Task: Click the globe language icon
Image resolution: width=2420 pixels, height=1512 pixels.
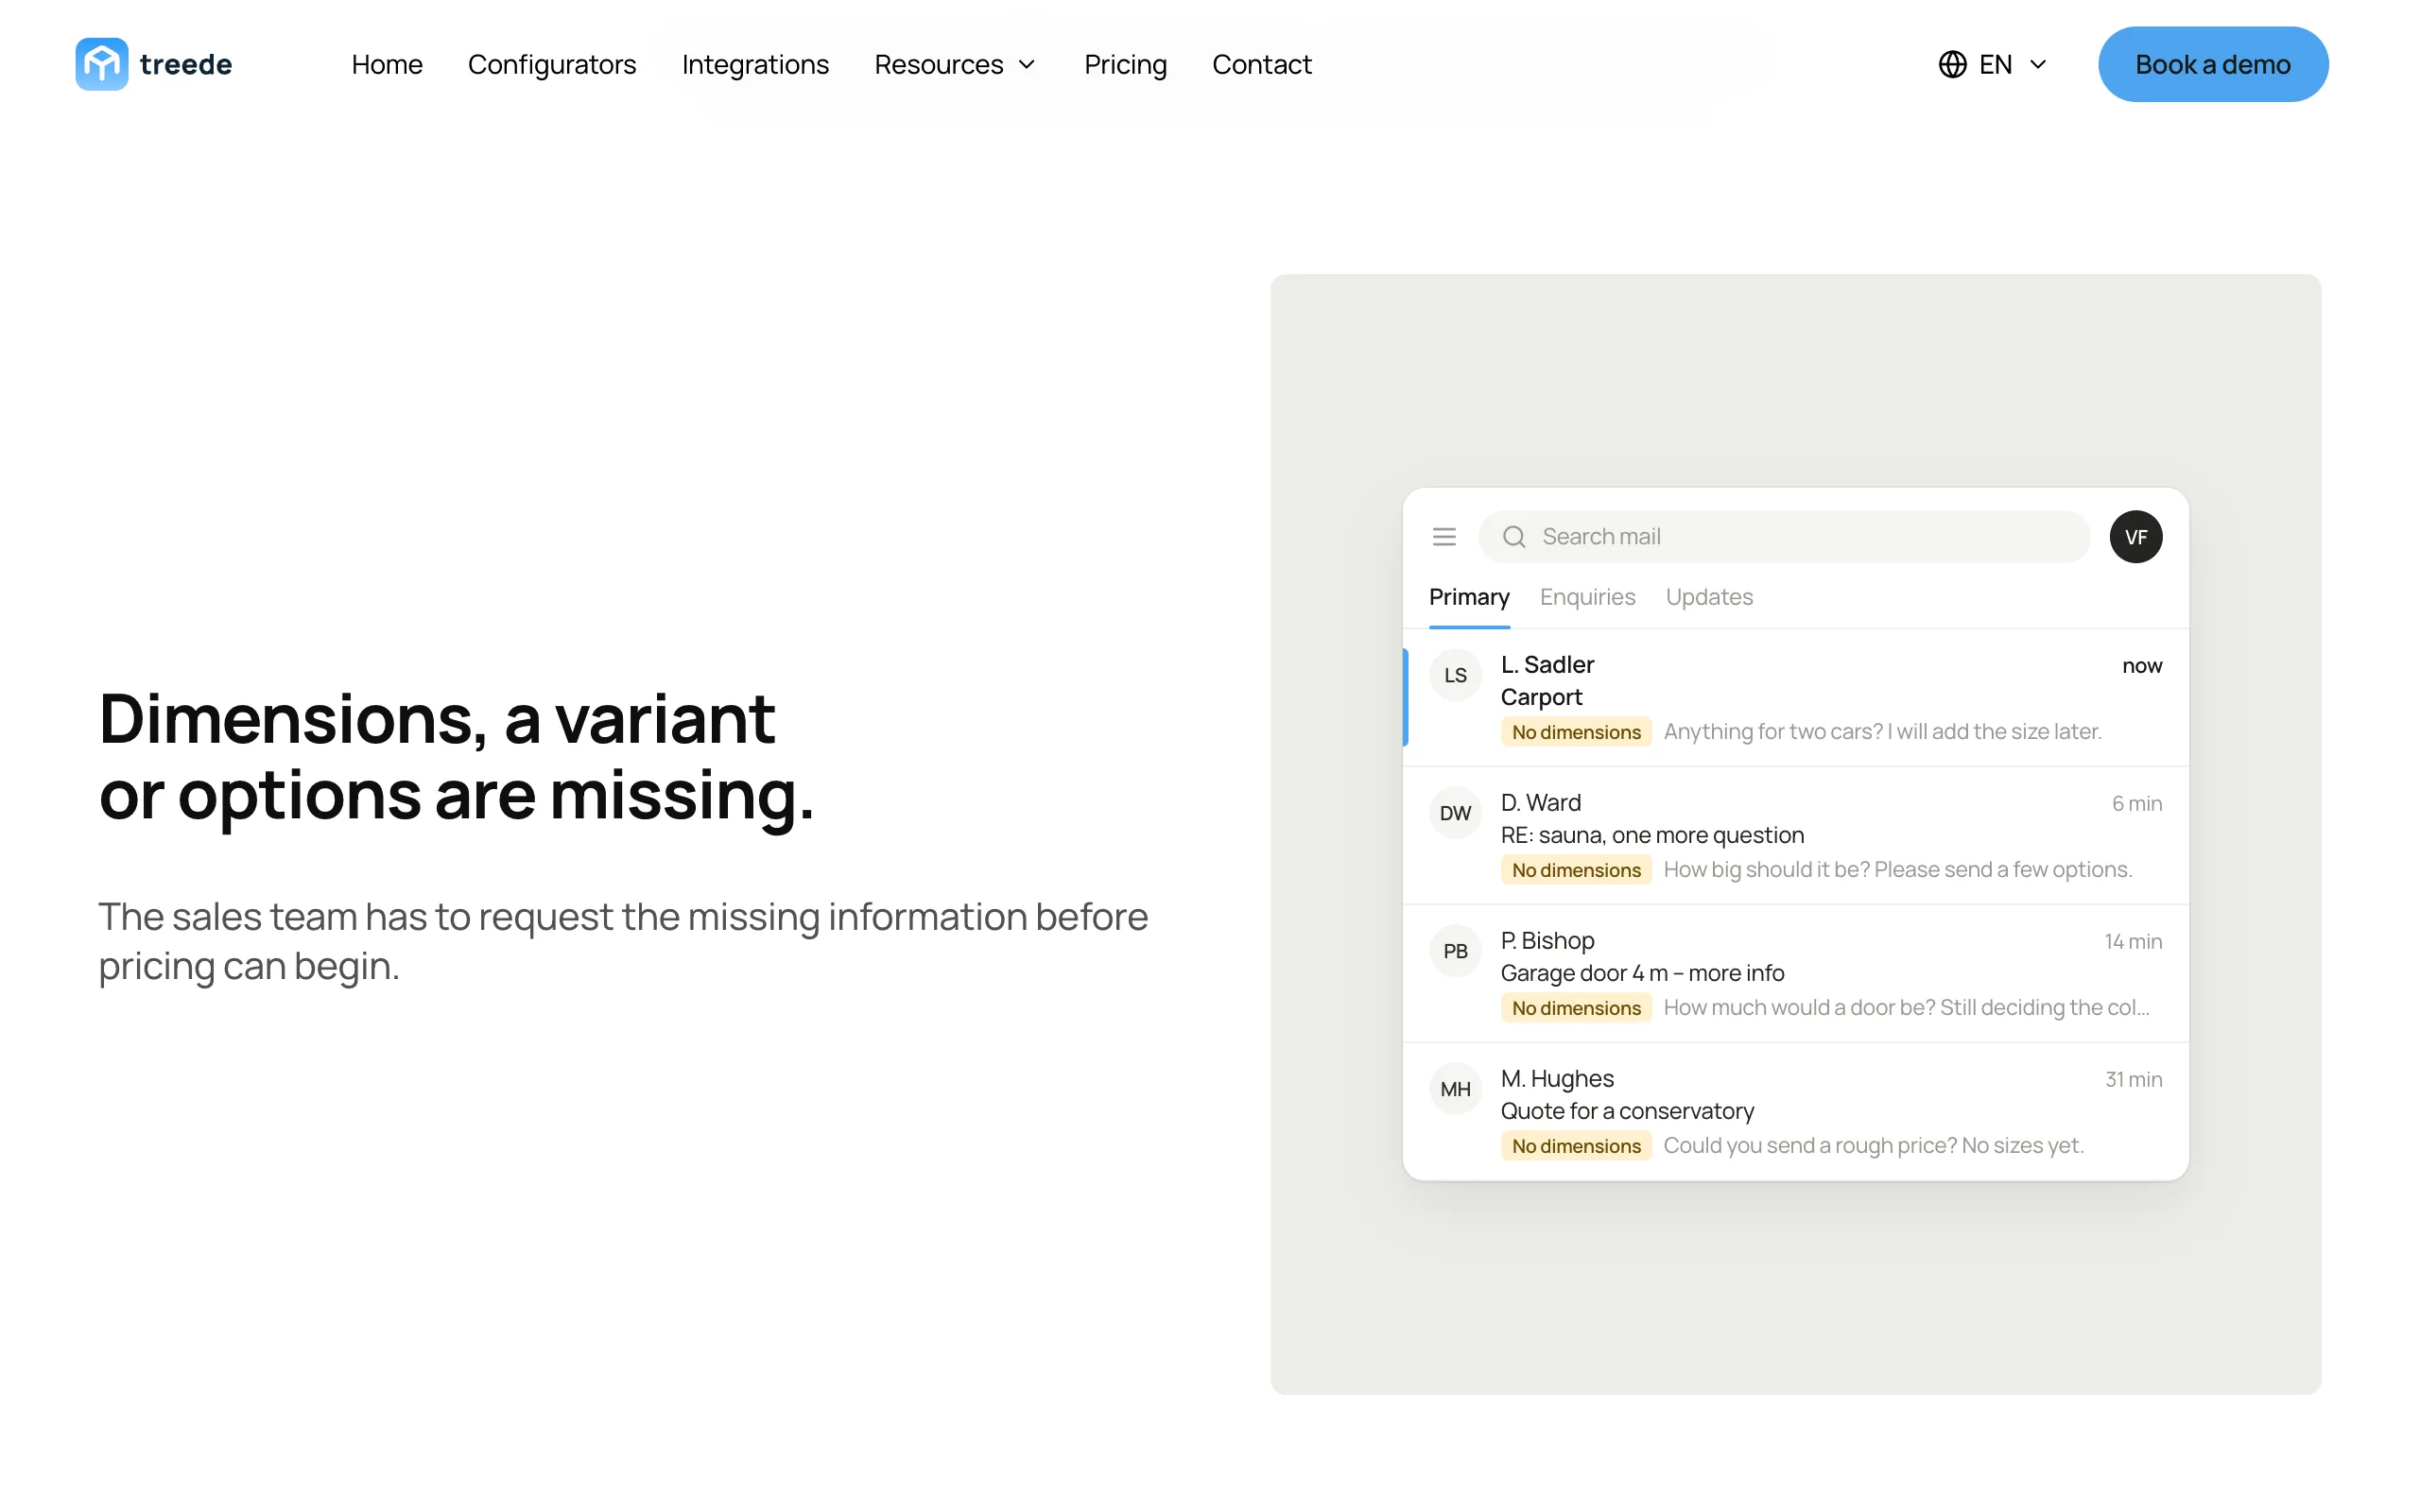Action: point(1952,64)
